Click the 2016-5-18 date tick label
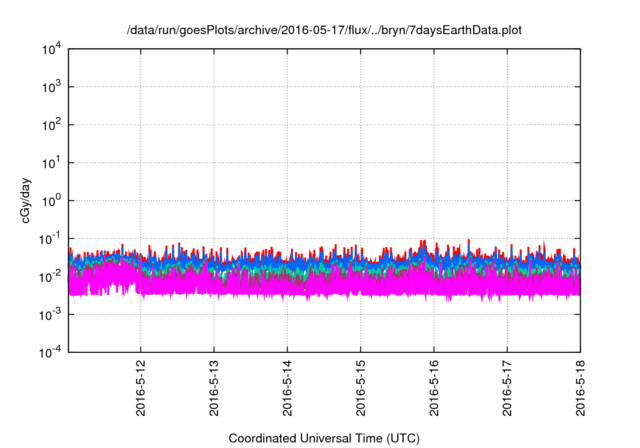The image size is (640, 448). pyautogui.click(x=580, y=388)
